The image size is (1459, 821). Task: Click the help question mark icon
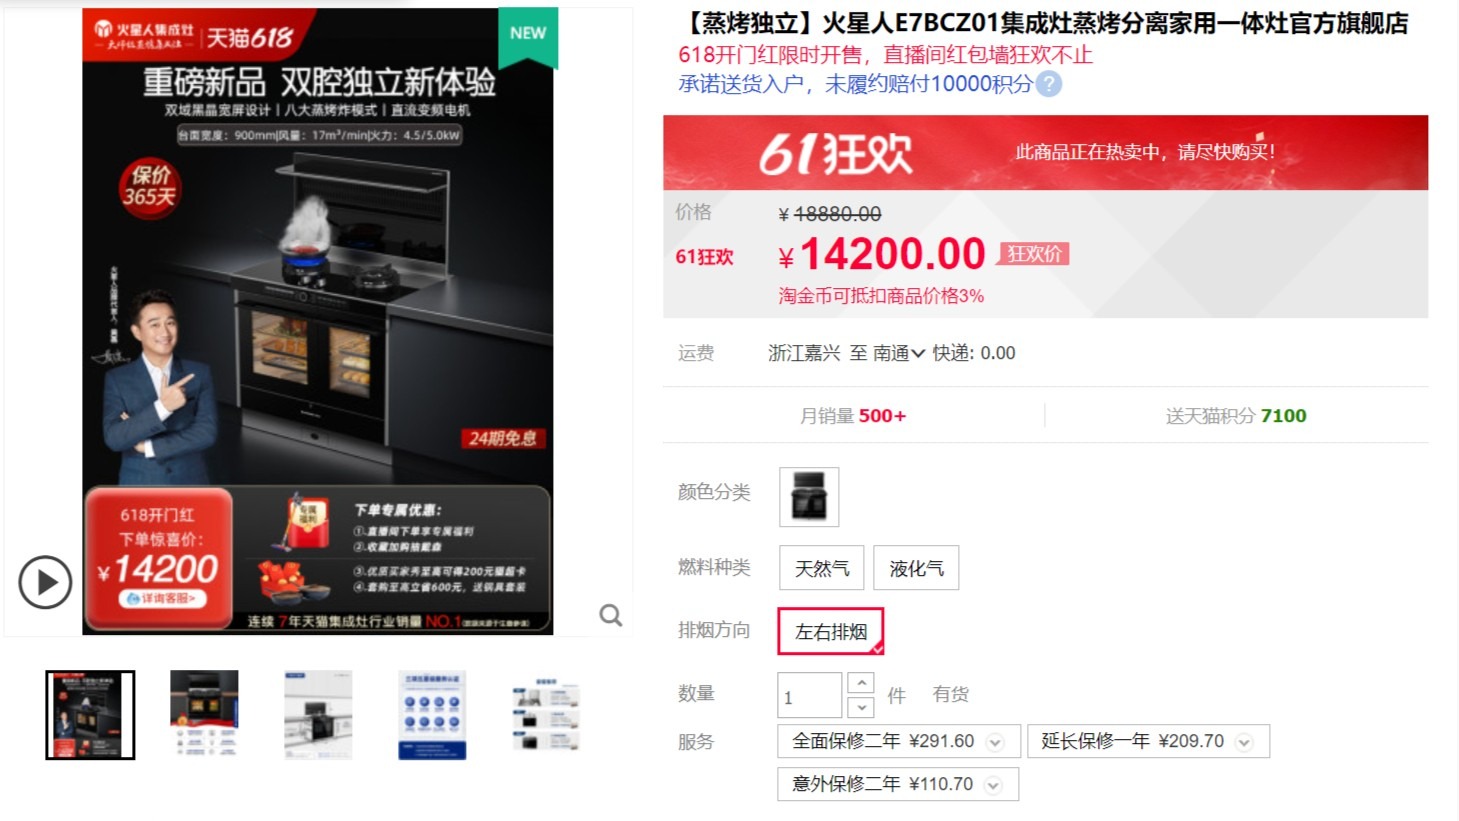[1049, 84]
